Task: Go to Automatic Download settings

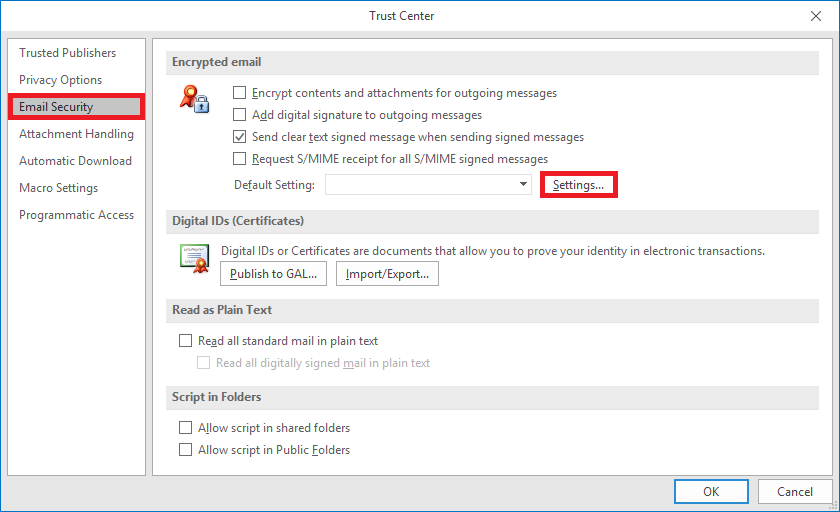Action: [75, 161]
